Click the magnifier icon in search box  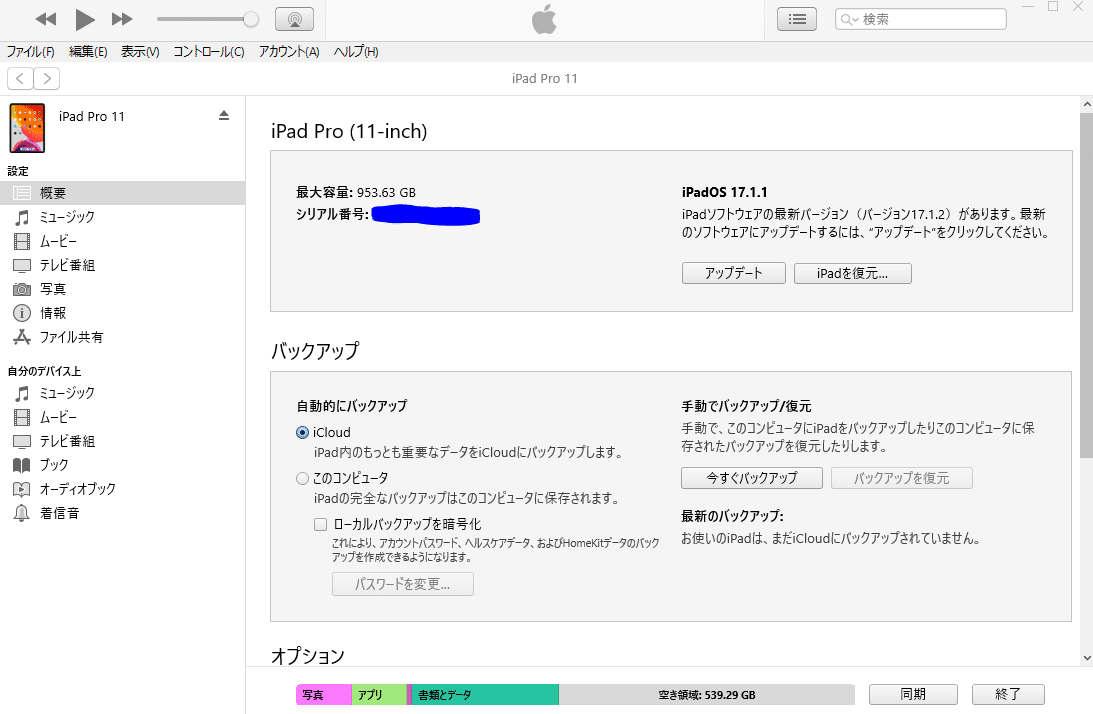pos(848,20)
